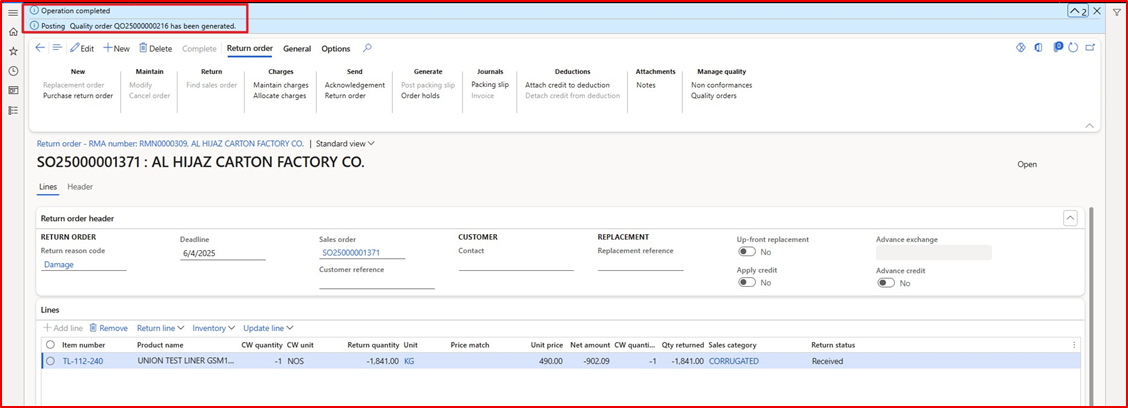Click the Deadline date field
Image resolution: width=1128 pixels, height=408 pixels.
222,253
